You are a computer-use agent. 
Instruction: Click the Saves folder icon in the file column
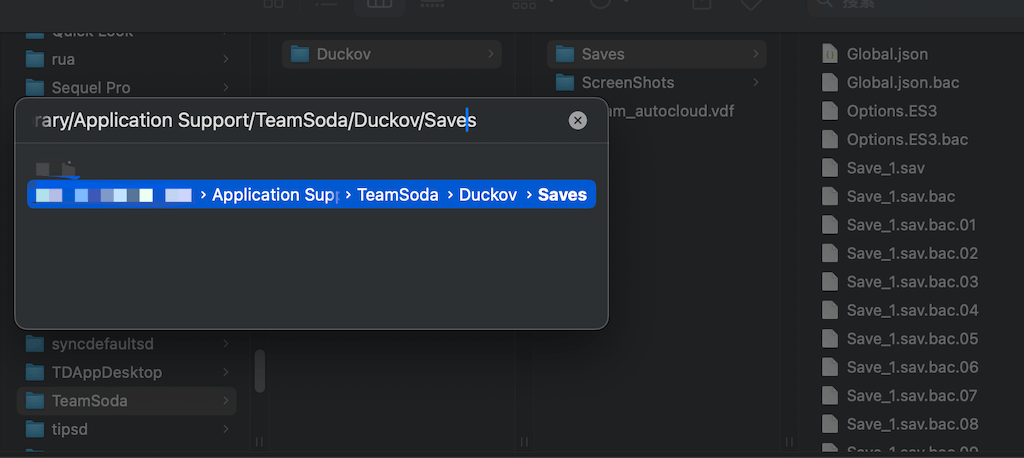coord(563,54)
